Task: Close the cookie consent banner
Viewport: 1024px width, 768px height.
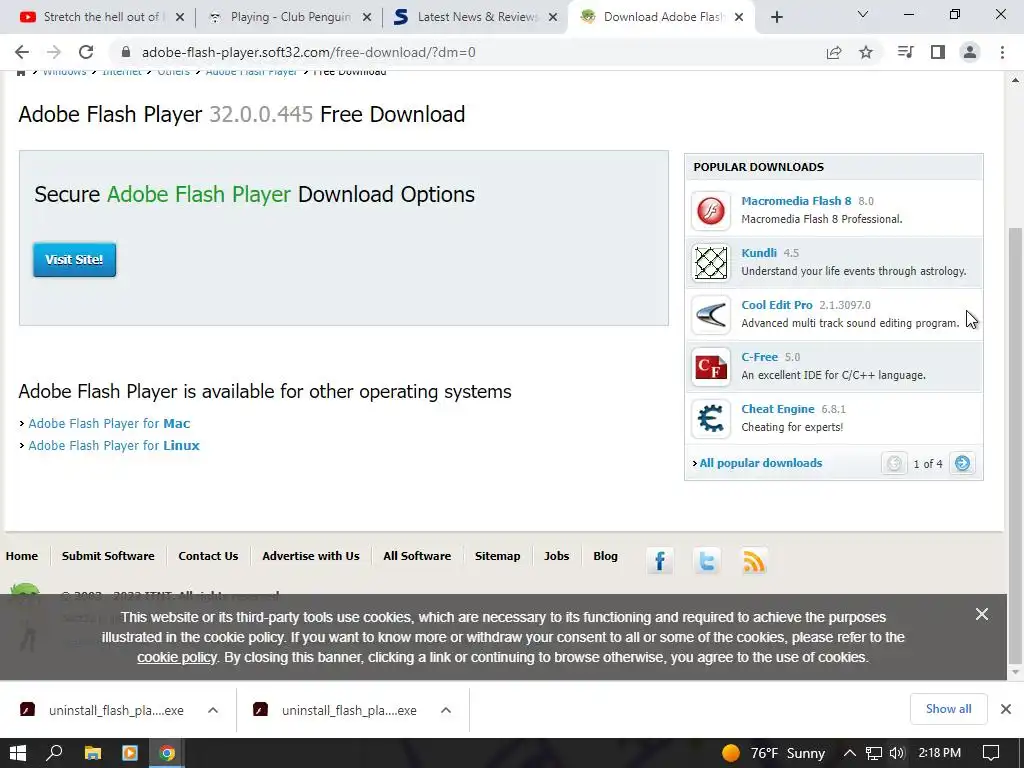Action: (x=982, y=614)
